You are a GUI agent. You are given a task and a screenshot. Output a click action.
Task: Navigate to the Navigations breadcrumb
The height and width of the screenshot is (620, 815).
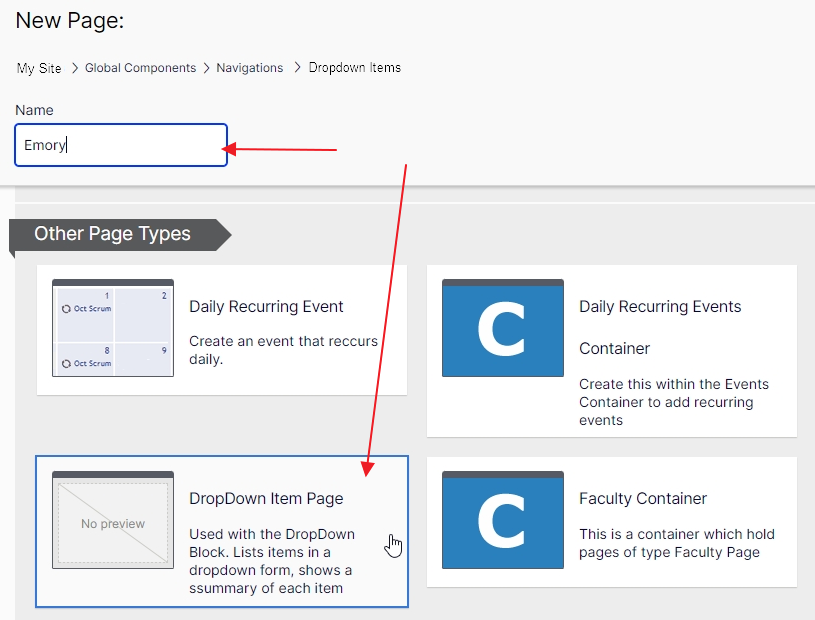pyautogui.click(x=250, y=68)
